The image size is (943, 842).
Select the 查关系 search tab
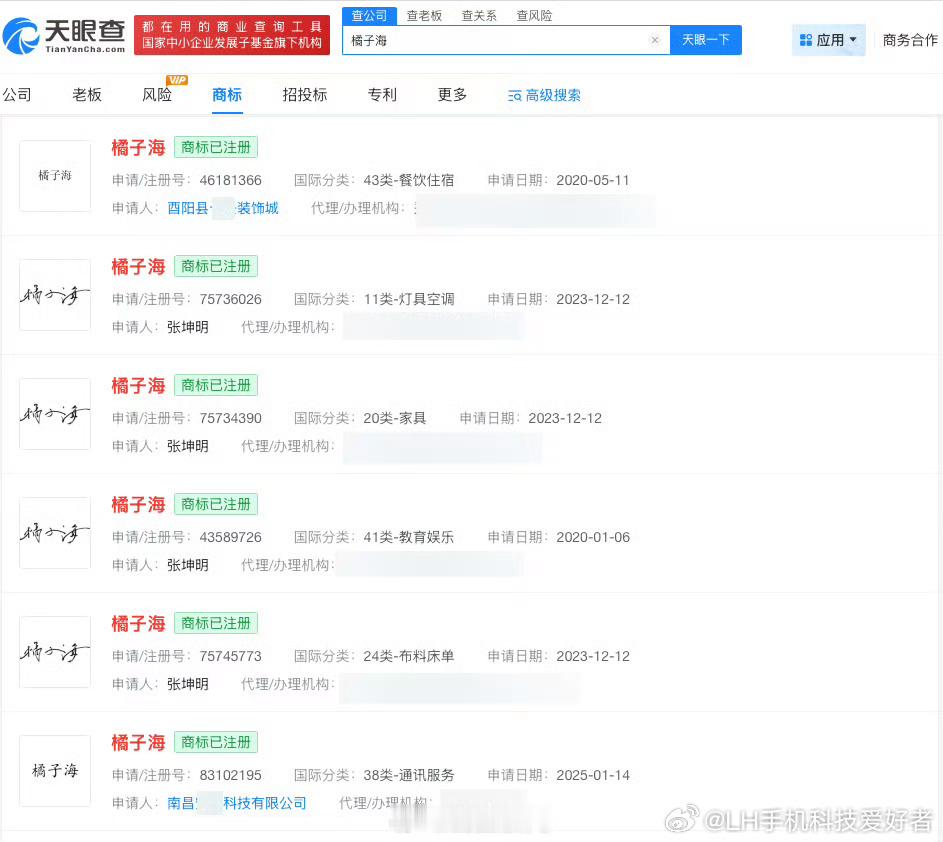(x=479, y=16)
